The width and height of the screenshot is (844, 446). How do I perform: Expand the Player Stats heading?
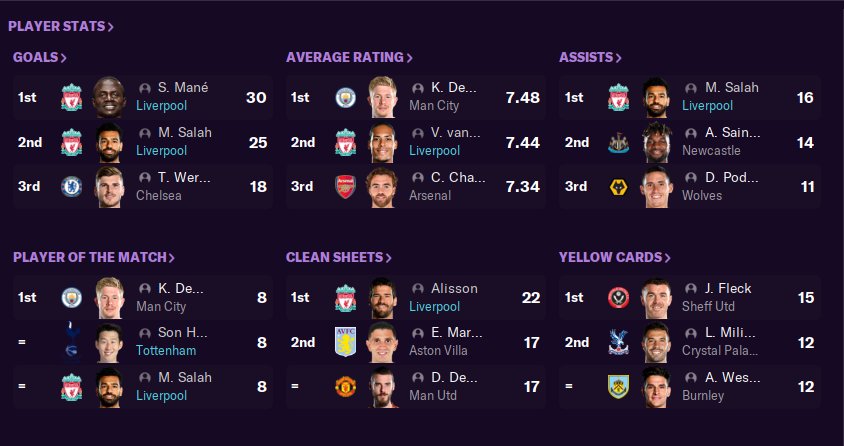(60, 26)
